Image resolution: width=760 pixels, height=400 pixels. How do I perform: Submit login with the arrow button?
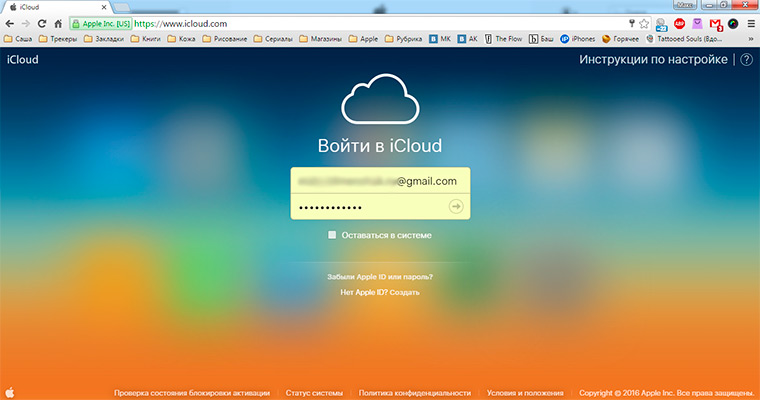point(456,207)
